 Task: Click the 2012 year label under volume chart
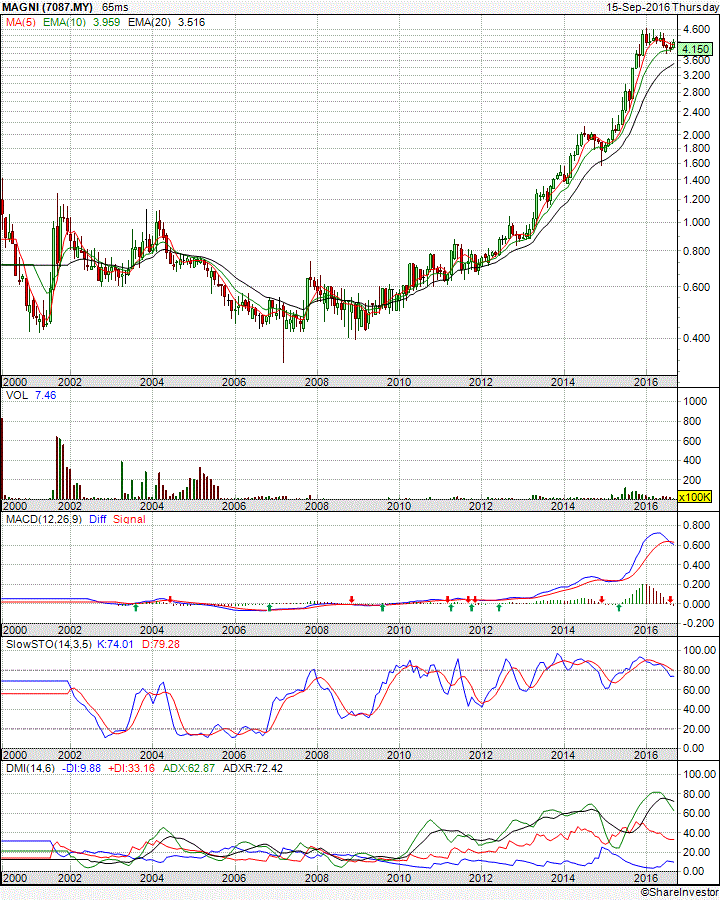coord(481,506)
